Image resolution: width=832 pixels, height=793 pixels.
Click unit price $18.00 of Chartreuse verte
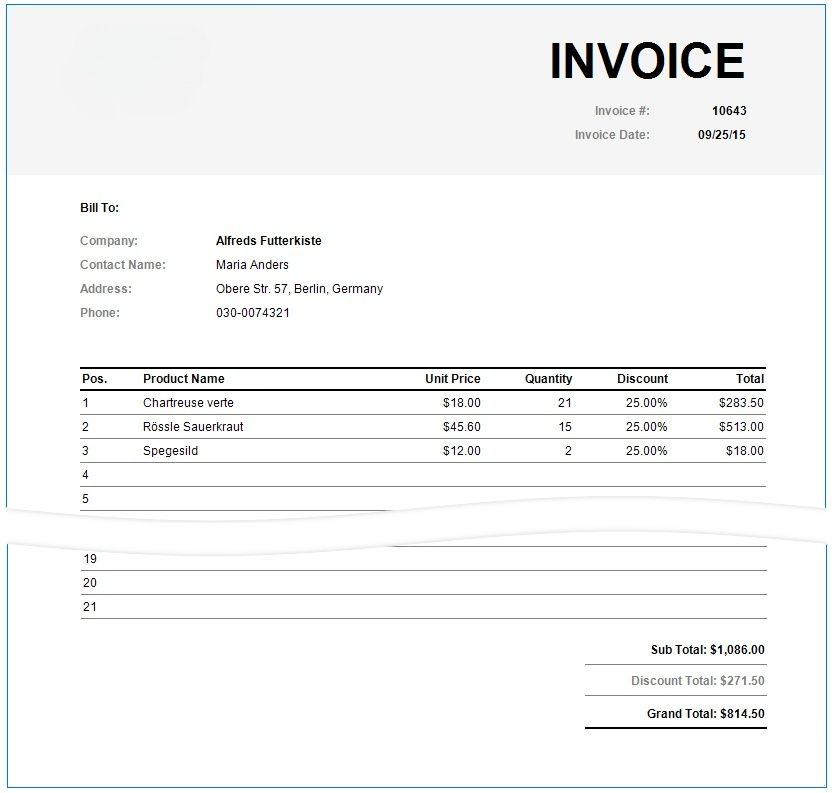pyautogui.click(x=462, y=402)
